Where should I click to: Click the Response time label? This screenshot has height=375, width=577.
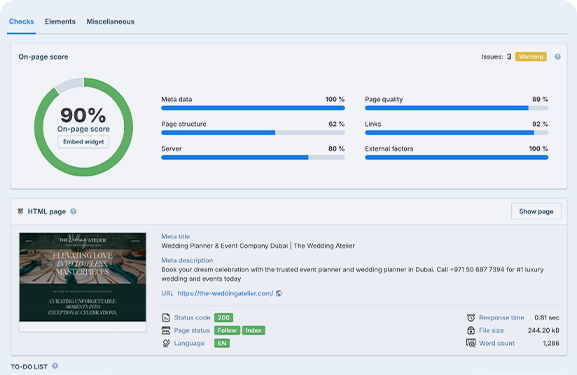pyautogui.click(x=501, y=318)
